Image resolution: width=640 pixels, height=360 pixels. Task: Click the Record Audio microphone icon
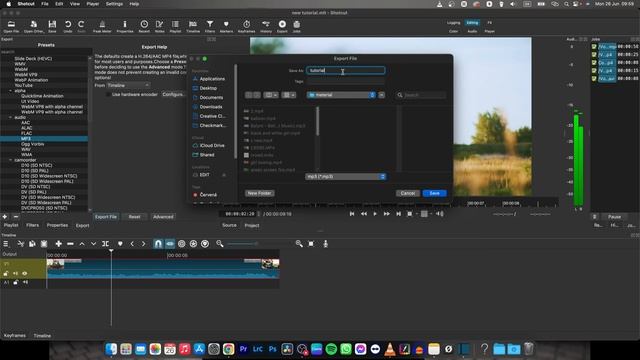pyautogui.click(x=325, y=244)
